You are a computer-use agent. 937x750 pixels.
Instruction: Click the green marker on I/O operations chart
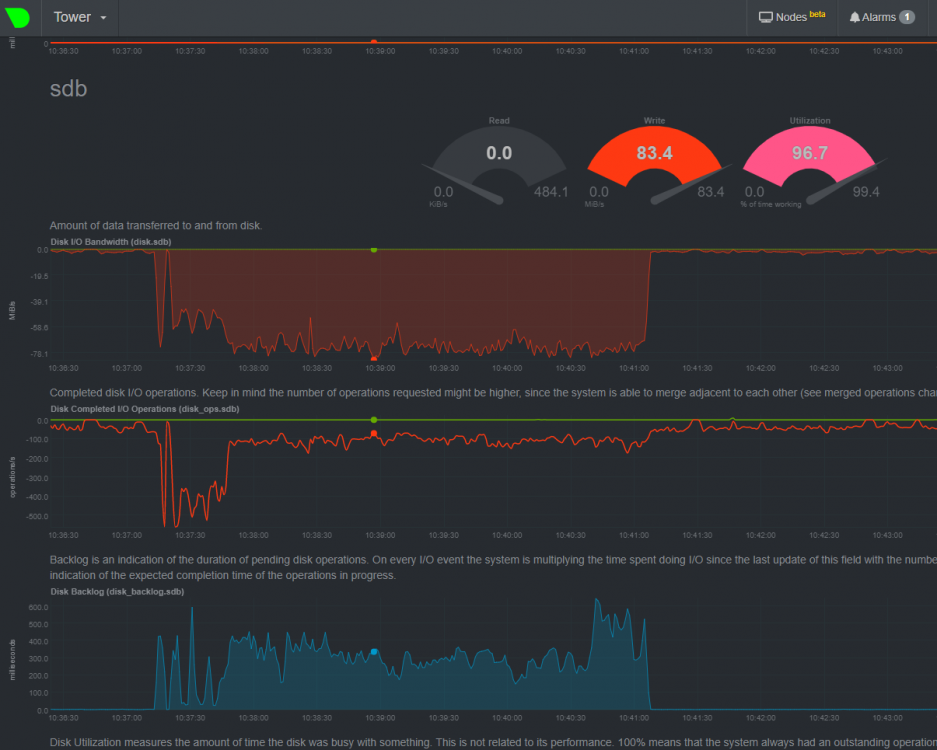point(374,420)
